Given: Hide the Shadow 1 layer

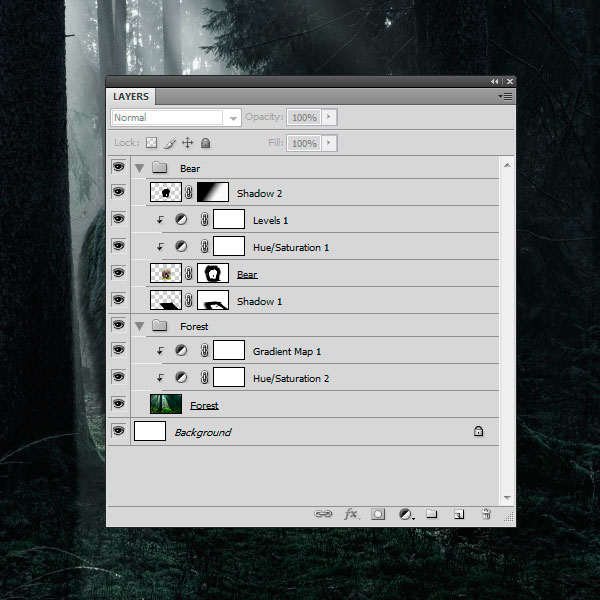Looking at the screenshot, I should coord(119,300).
